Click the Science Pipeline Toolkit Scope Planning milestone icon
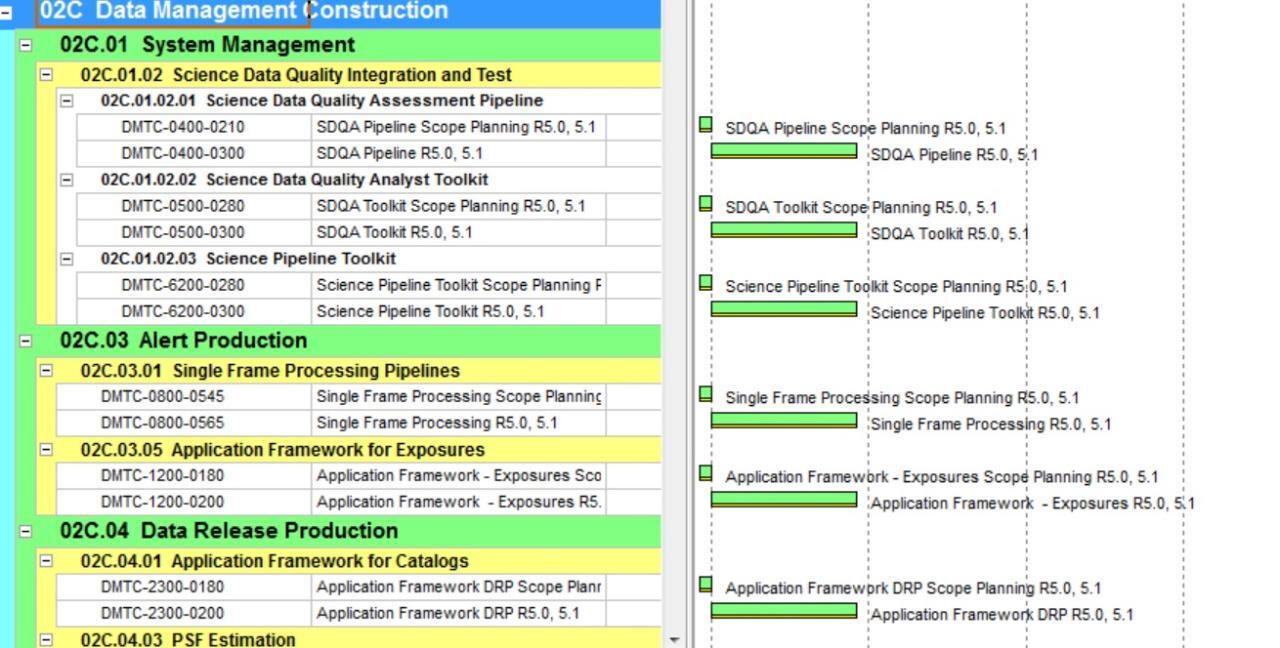The image size is (1280, 648). click(706, 284)
